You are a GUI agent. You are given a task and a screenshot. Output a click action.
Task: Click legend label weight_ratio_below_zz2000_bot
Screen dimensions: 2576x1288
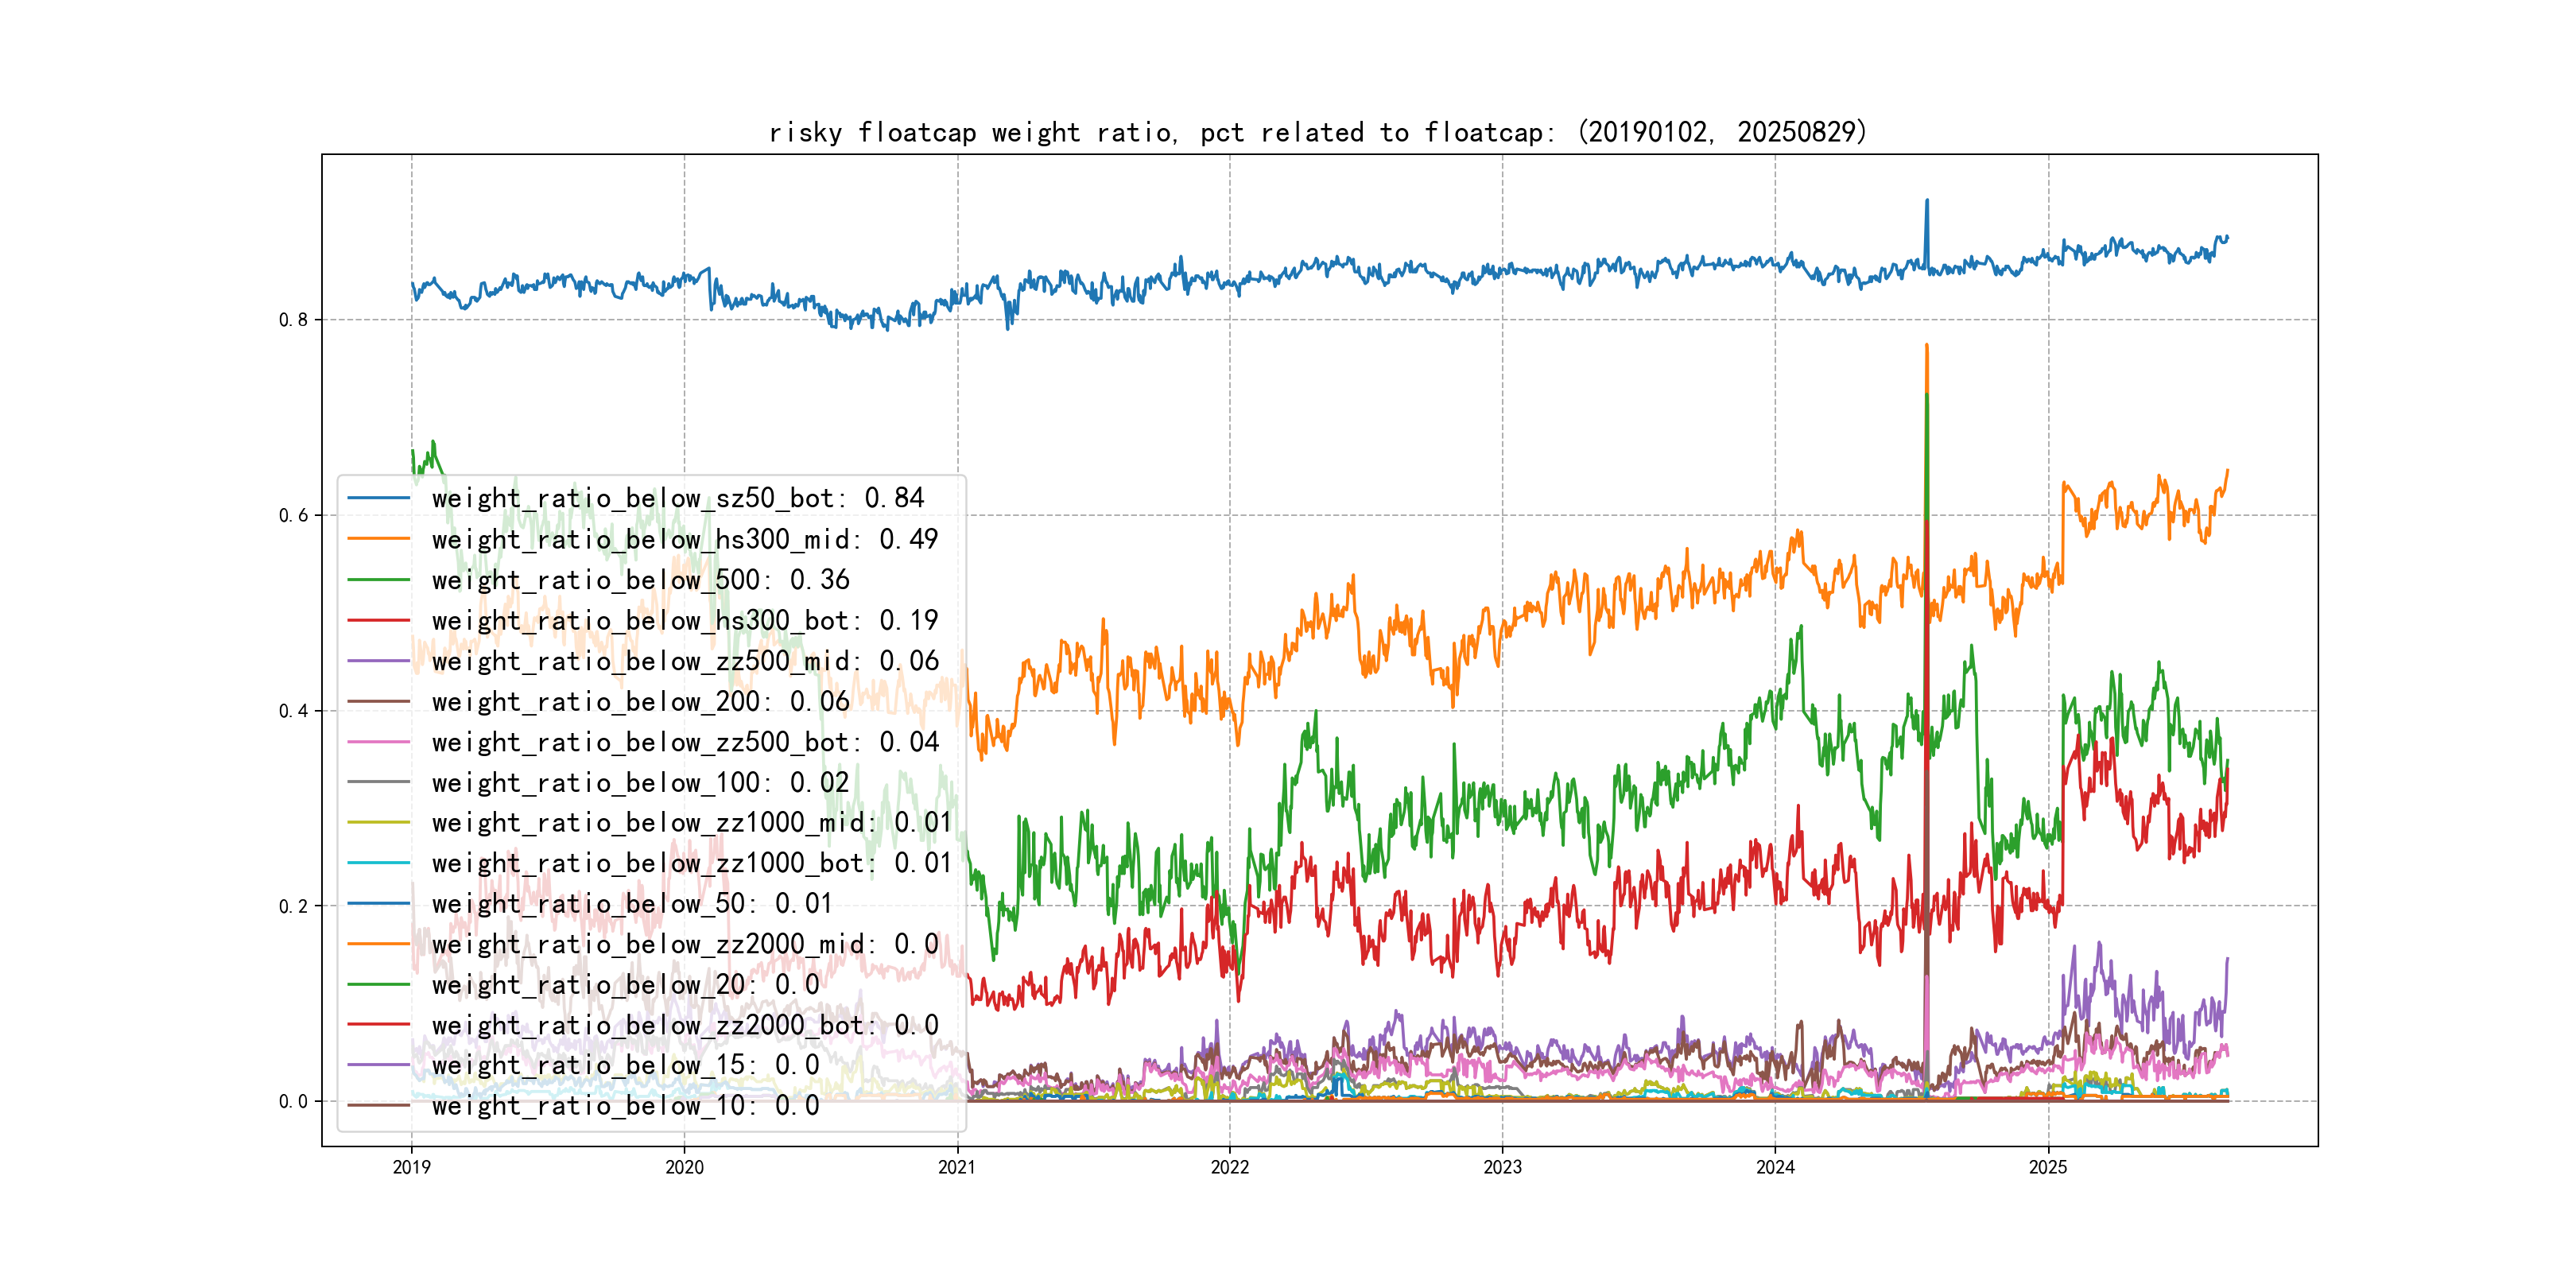pos(684,1025)
